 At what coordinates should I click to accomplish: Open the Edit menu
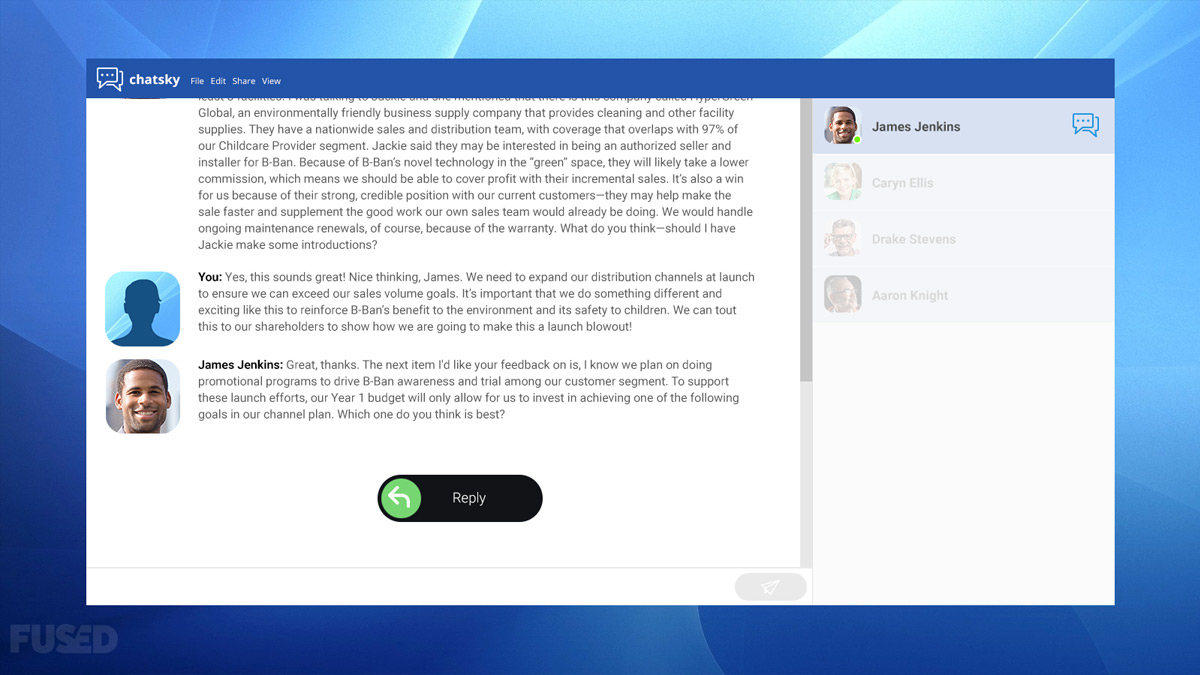click(218, 81)
